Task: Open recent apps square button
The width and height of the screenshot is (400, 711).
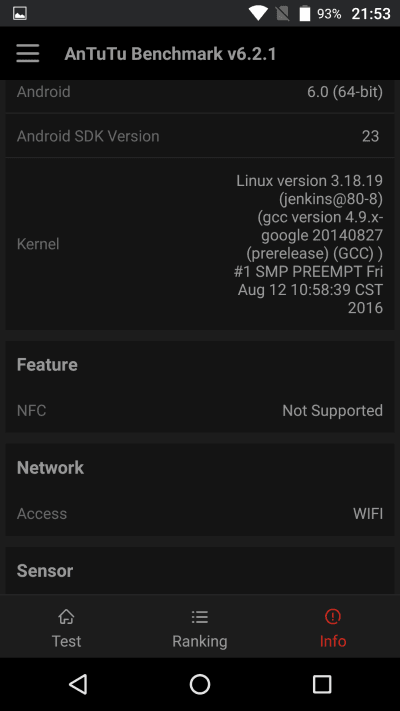Action: pyautogui.click(x=322, y=684)
